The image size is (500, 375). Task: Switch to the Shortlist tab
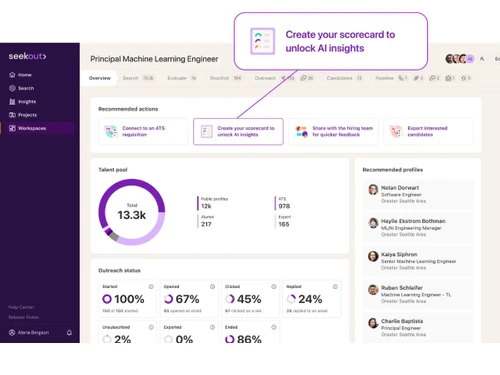(x=225, y=78)
